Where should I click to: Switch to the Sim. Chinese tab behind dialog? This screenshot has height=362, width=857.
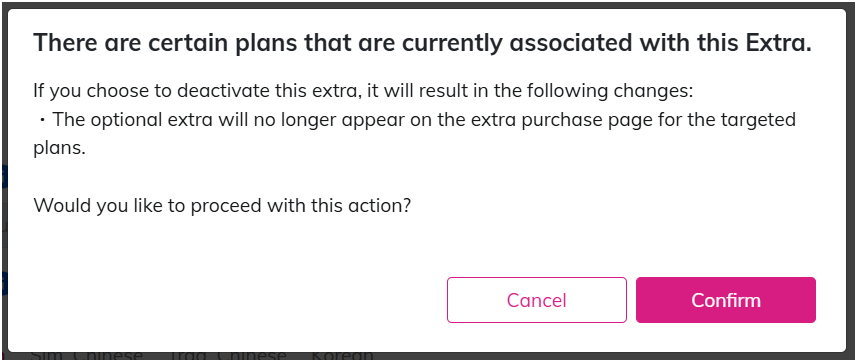pyautogui.click(x=86, y=356)
